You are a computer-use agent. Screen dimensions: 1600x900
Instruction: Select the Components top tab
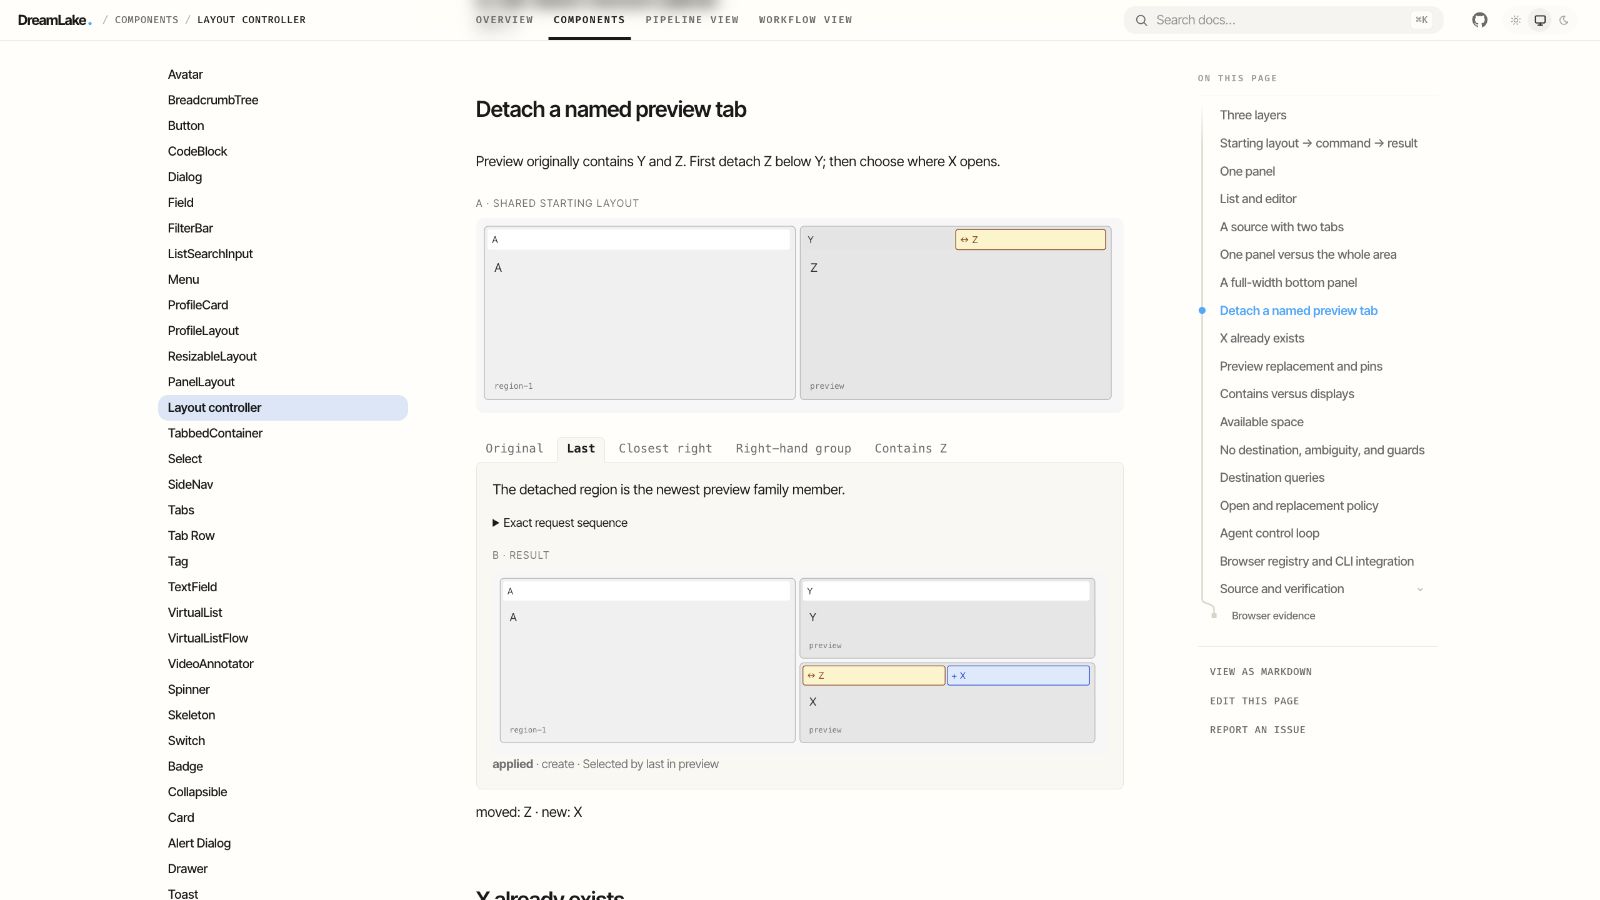click(x=589, y=20)
